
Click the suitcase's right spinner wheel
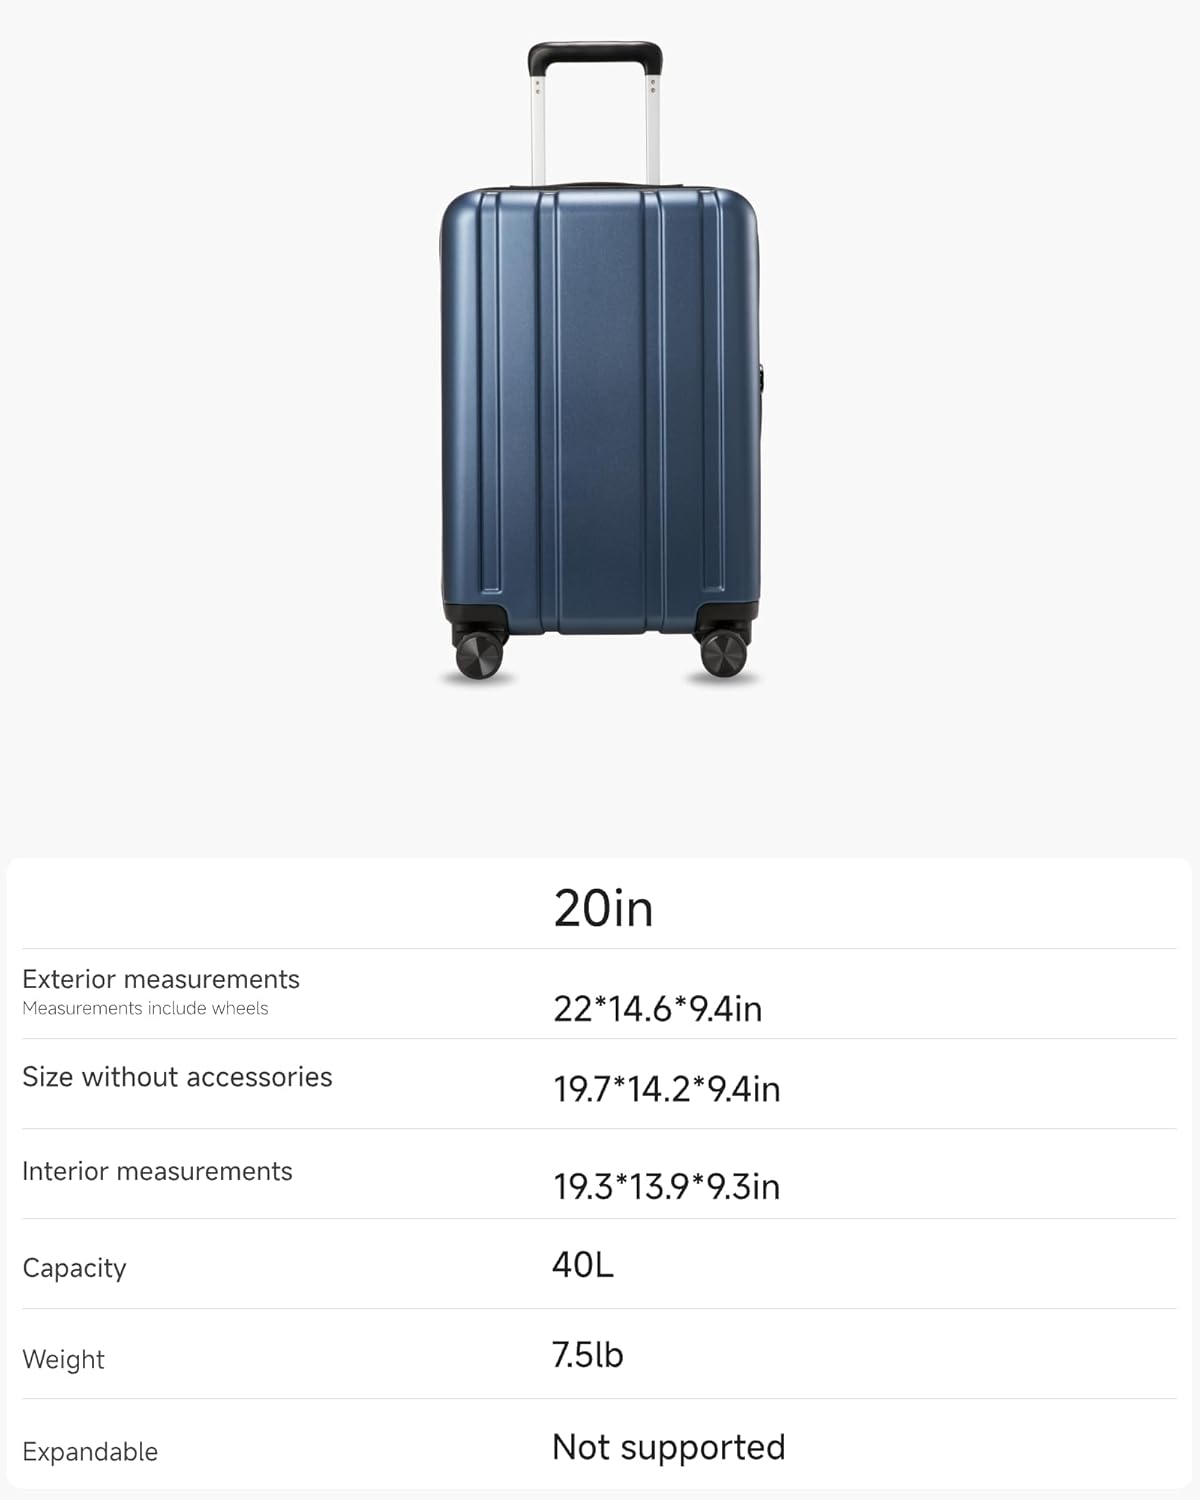pyautogui.click(x=722, y=653)
